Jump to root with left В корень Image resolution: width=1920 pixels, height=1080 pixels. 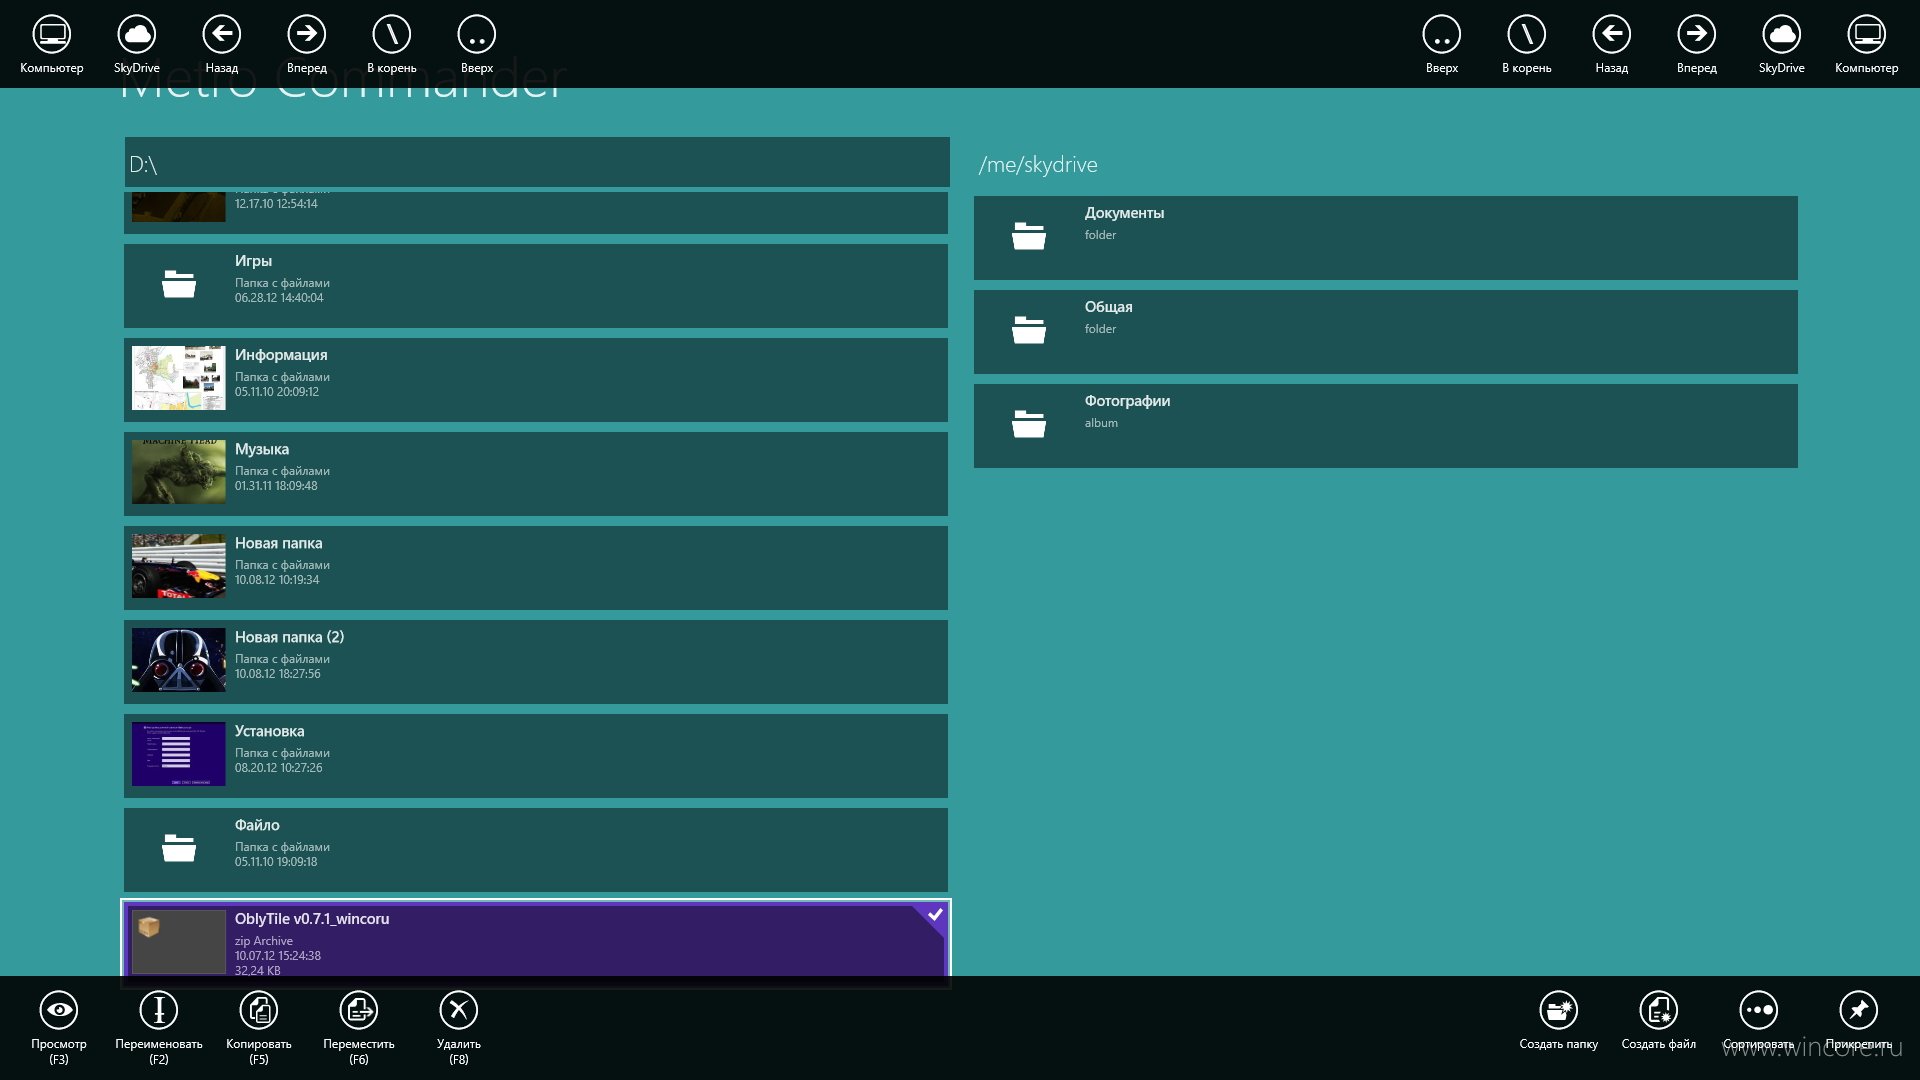coord(392,35)
